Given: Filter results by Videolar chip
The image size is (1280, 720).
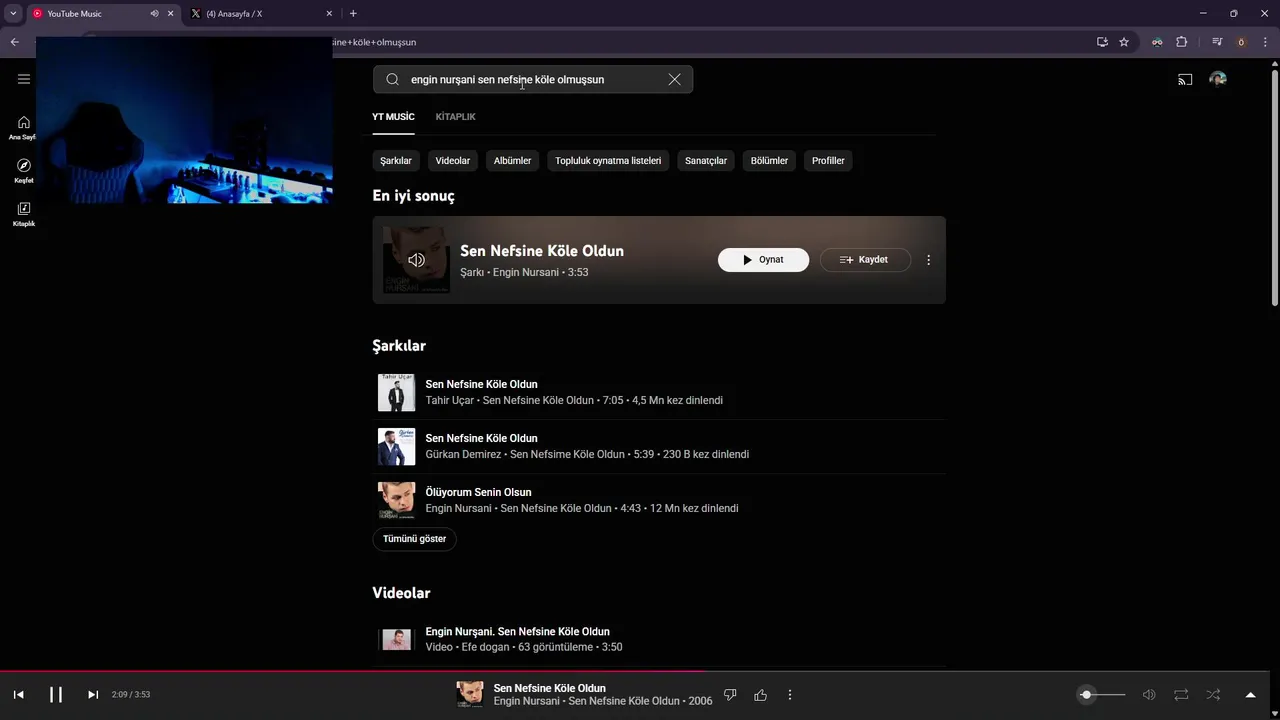Looking at the screenshot, I should (x=453, y=160).
